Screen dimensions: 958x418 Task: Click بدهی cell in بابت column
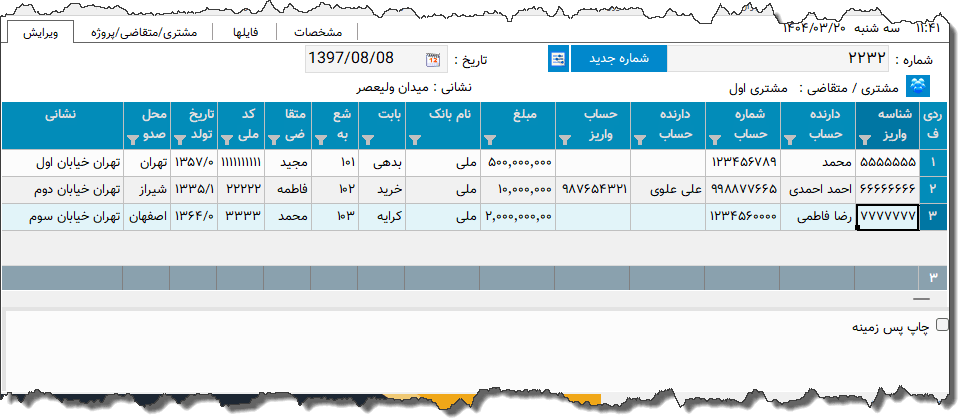point(382,163)
